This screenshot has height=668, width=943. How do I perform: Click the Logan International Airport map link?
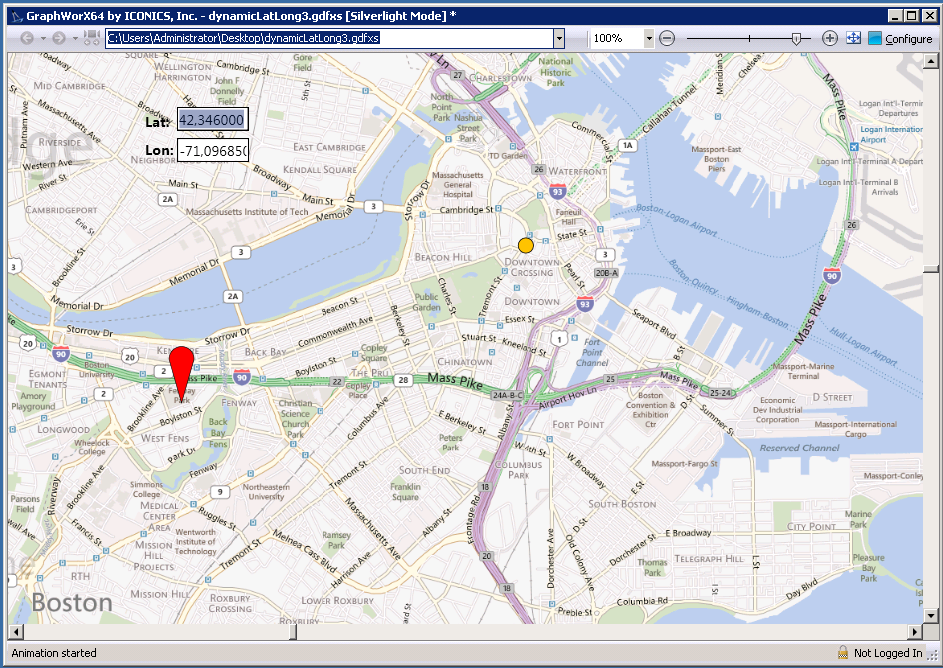[891, 134]
